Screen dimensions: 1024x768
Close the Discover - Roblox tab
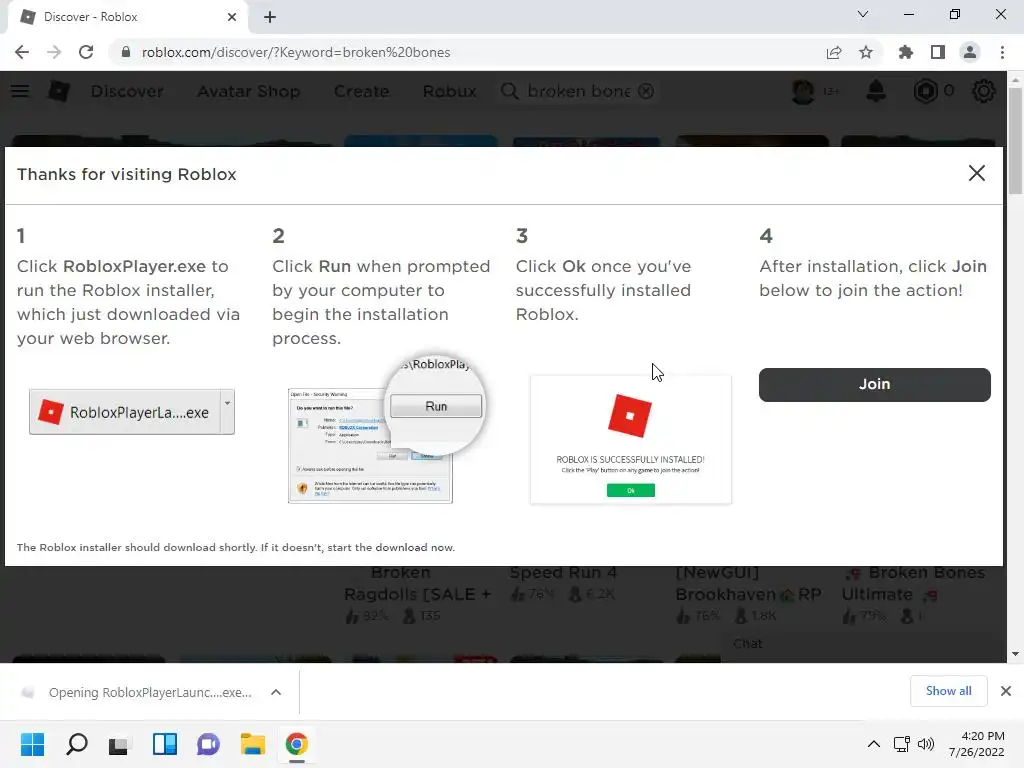click(232, 17)
